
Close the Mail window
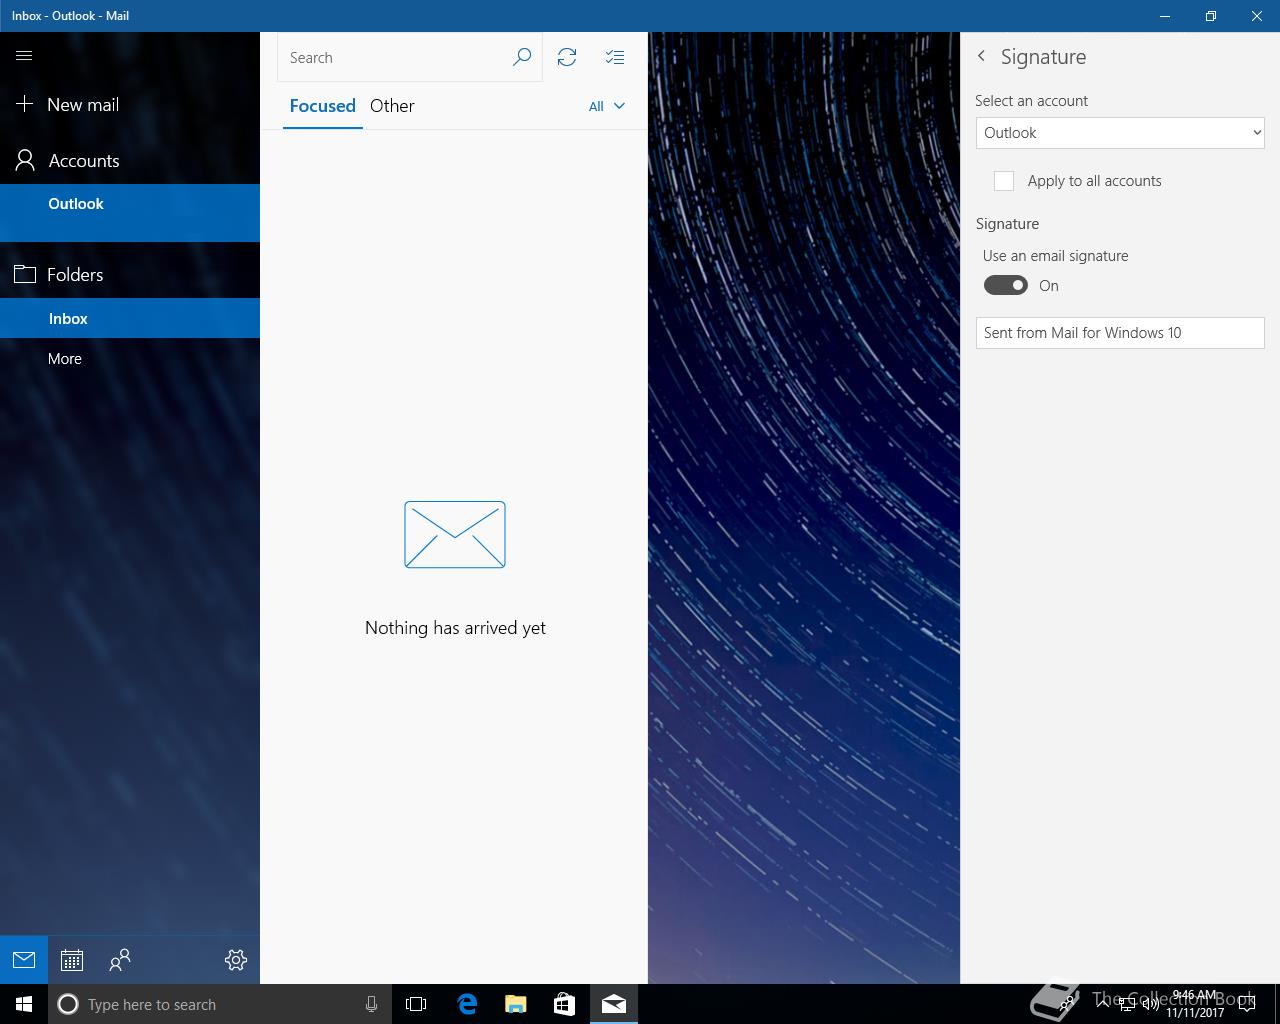point(1257,16)
